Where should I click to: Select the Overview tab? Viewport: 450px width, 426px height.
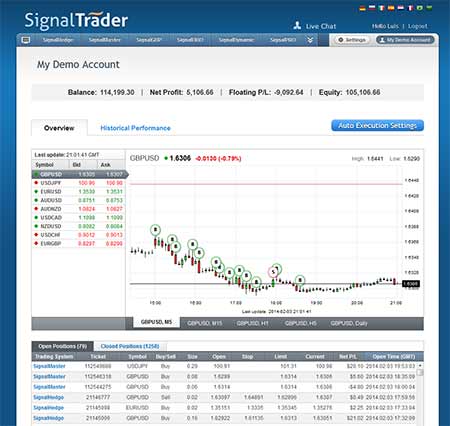[x=59, y=128]
